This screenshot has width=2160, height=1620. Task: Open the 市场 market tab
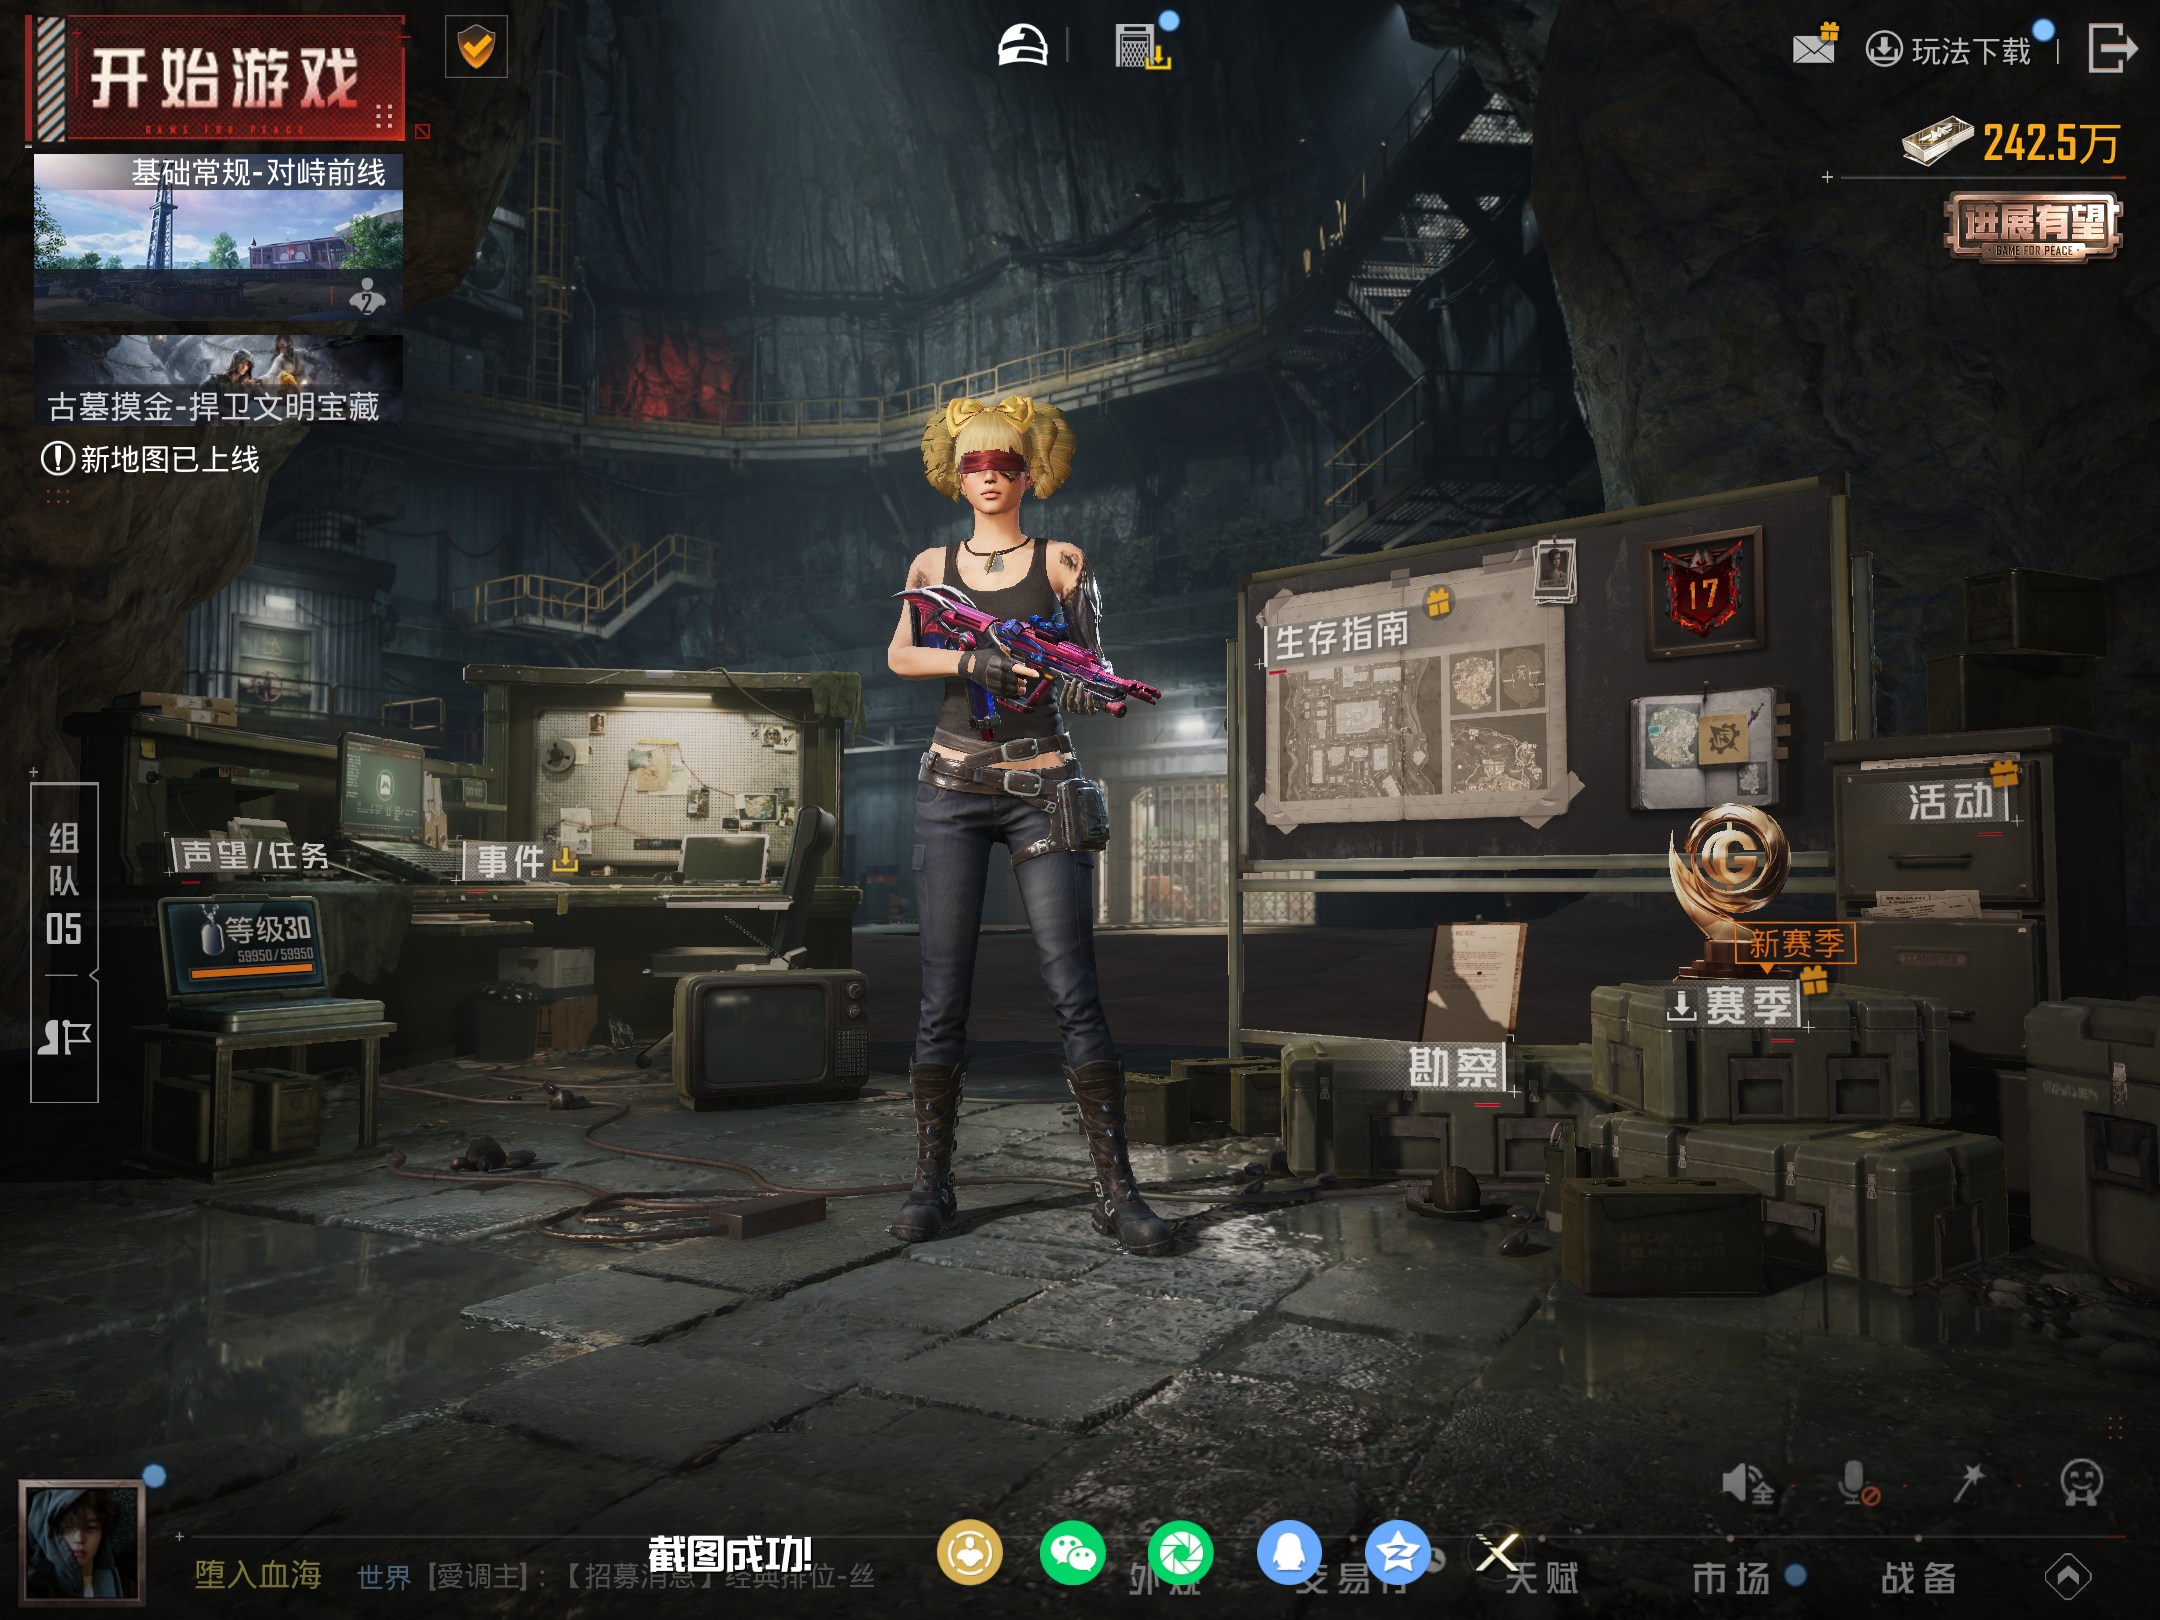1732,1578
